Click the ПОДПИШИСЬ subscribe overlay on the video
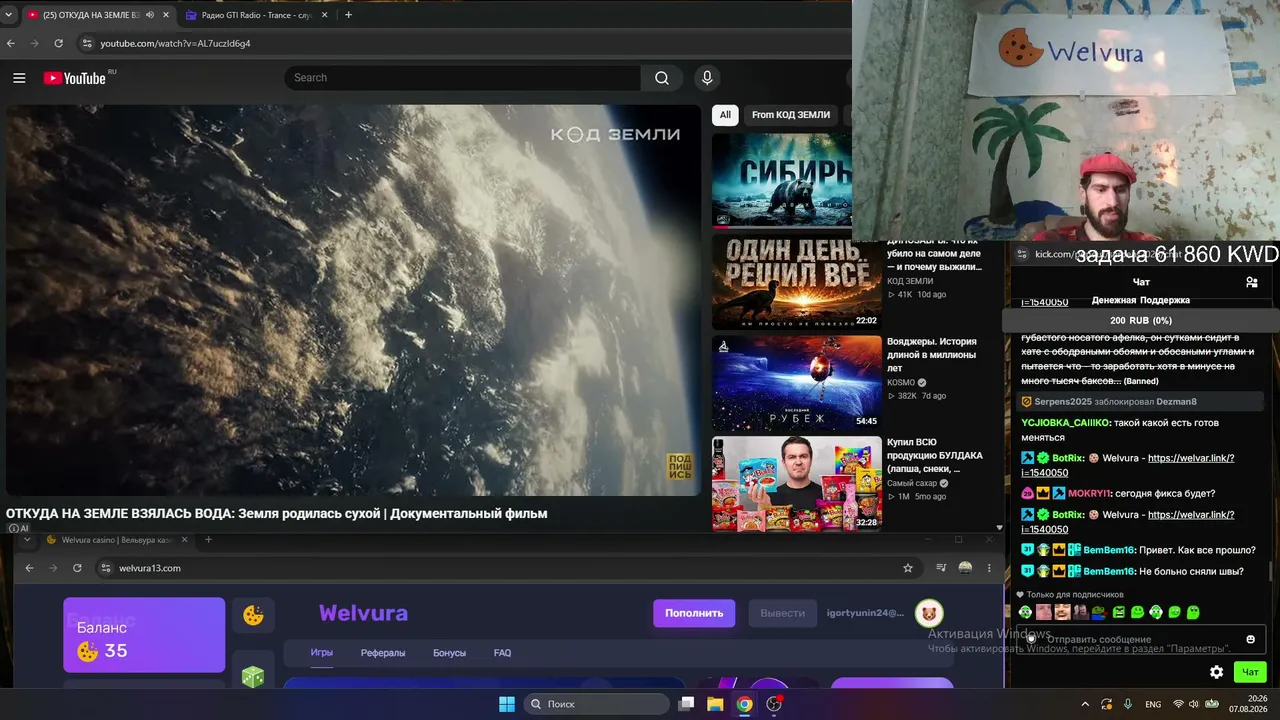 [x=680, y=467]
